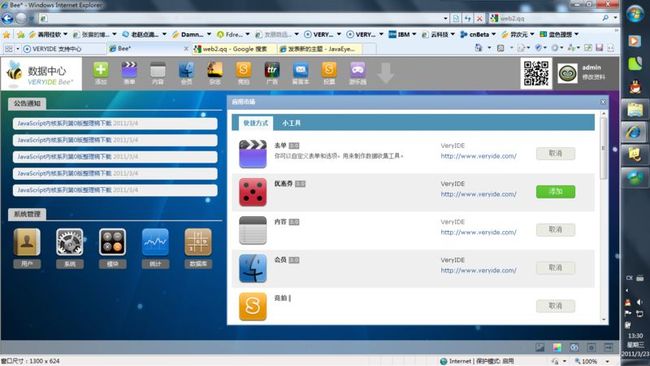Open veryide.com link in 优惠券 row
The image size is (650, 366).
[x=478, y=194]
